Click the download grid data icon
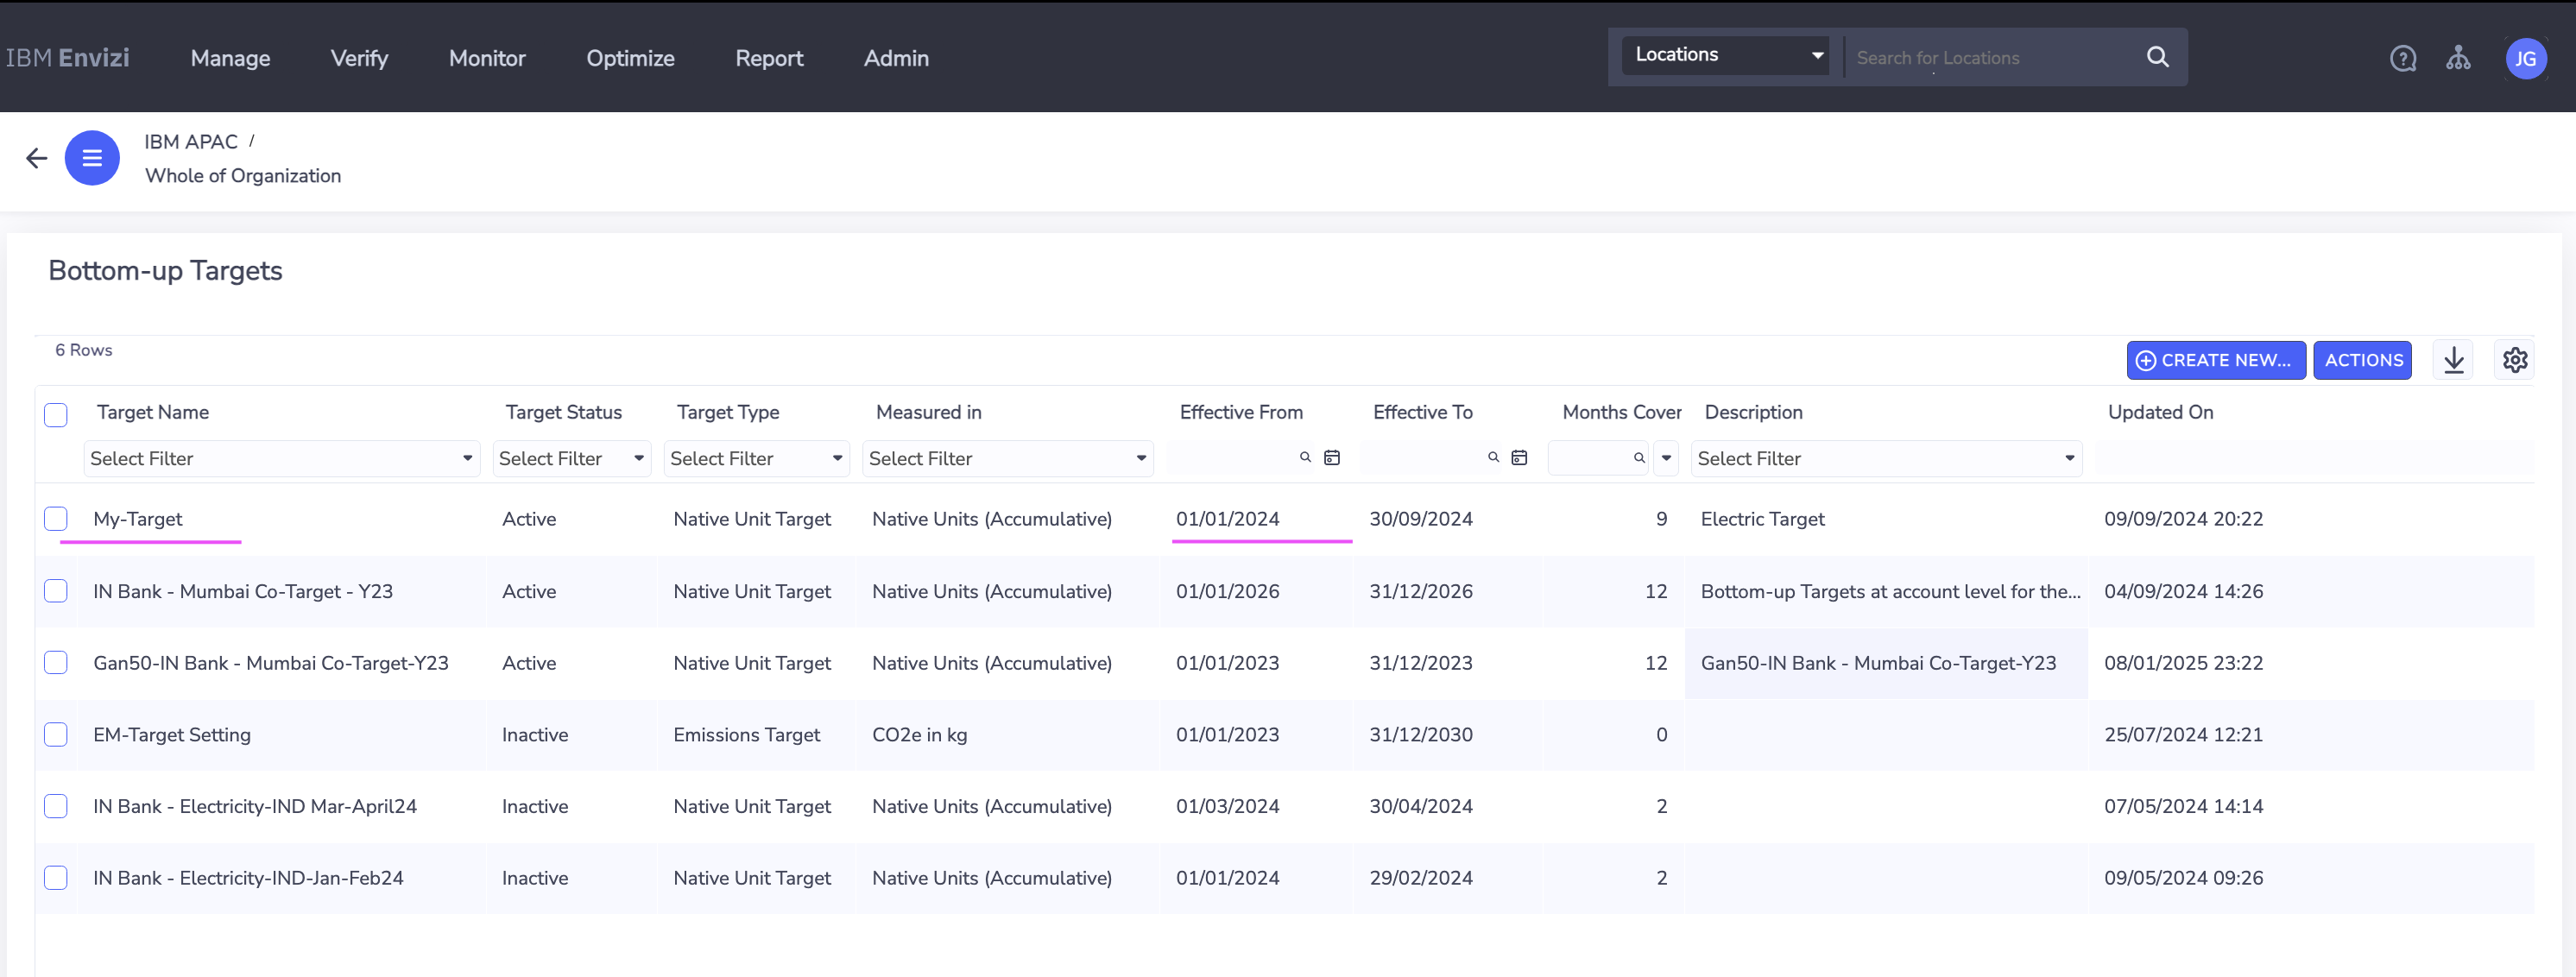 [x=2453, y=360]
